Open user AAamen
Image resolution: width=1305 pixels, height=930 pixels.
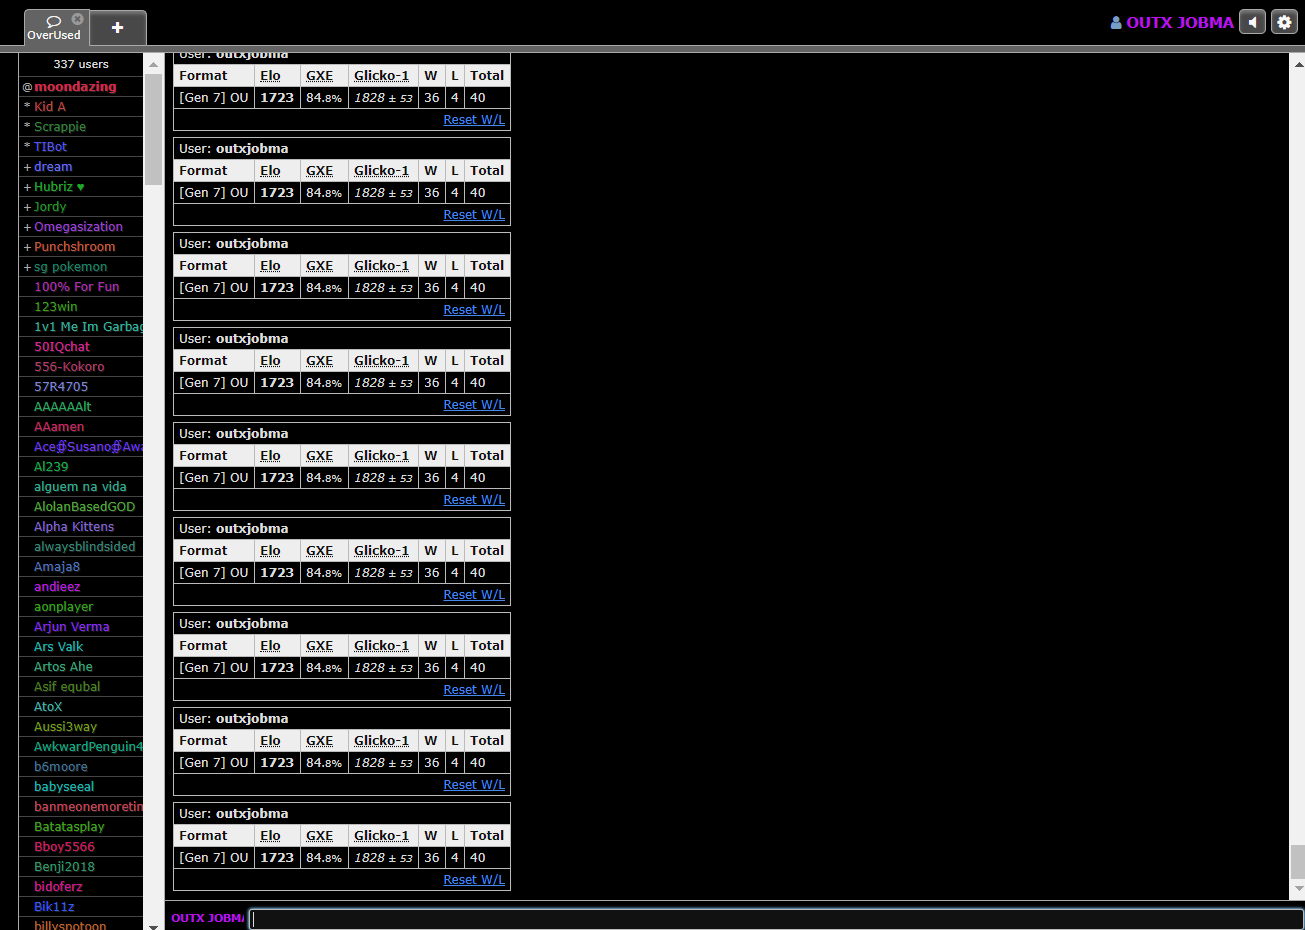81,427
